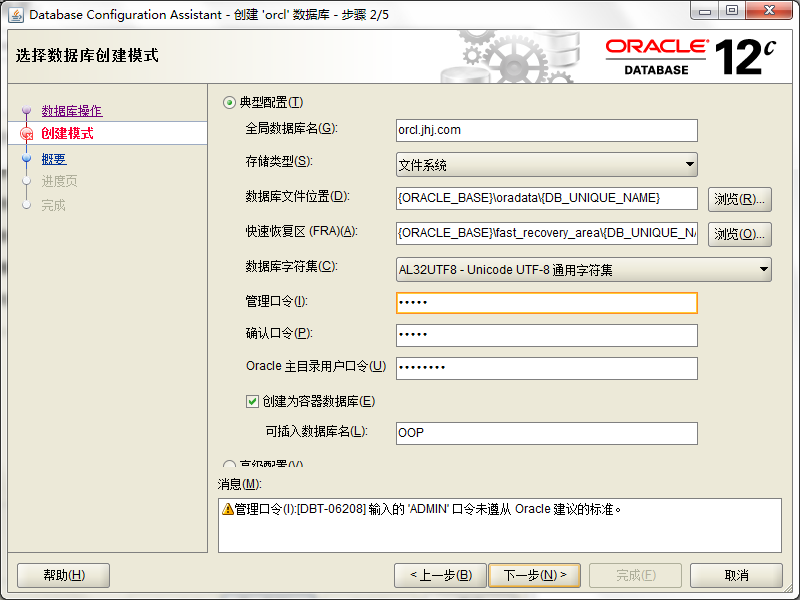The height and width of the screenshot is (600, 800).
Task: Minimize the Database Configuration Assistant window
Action: tap(705, 11)
